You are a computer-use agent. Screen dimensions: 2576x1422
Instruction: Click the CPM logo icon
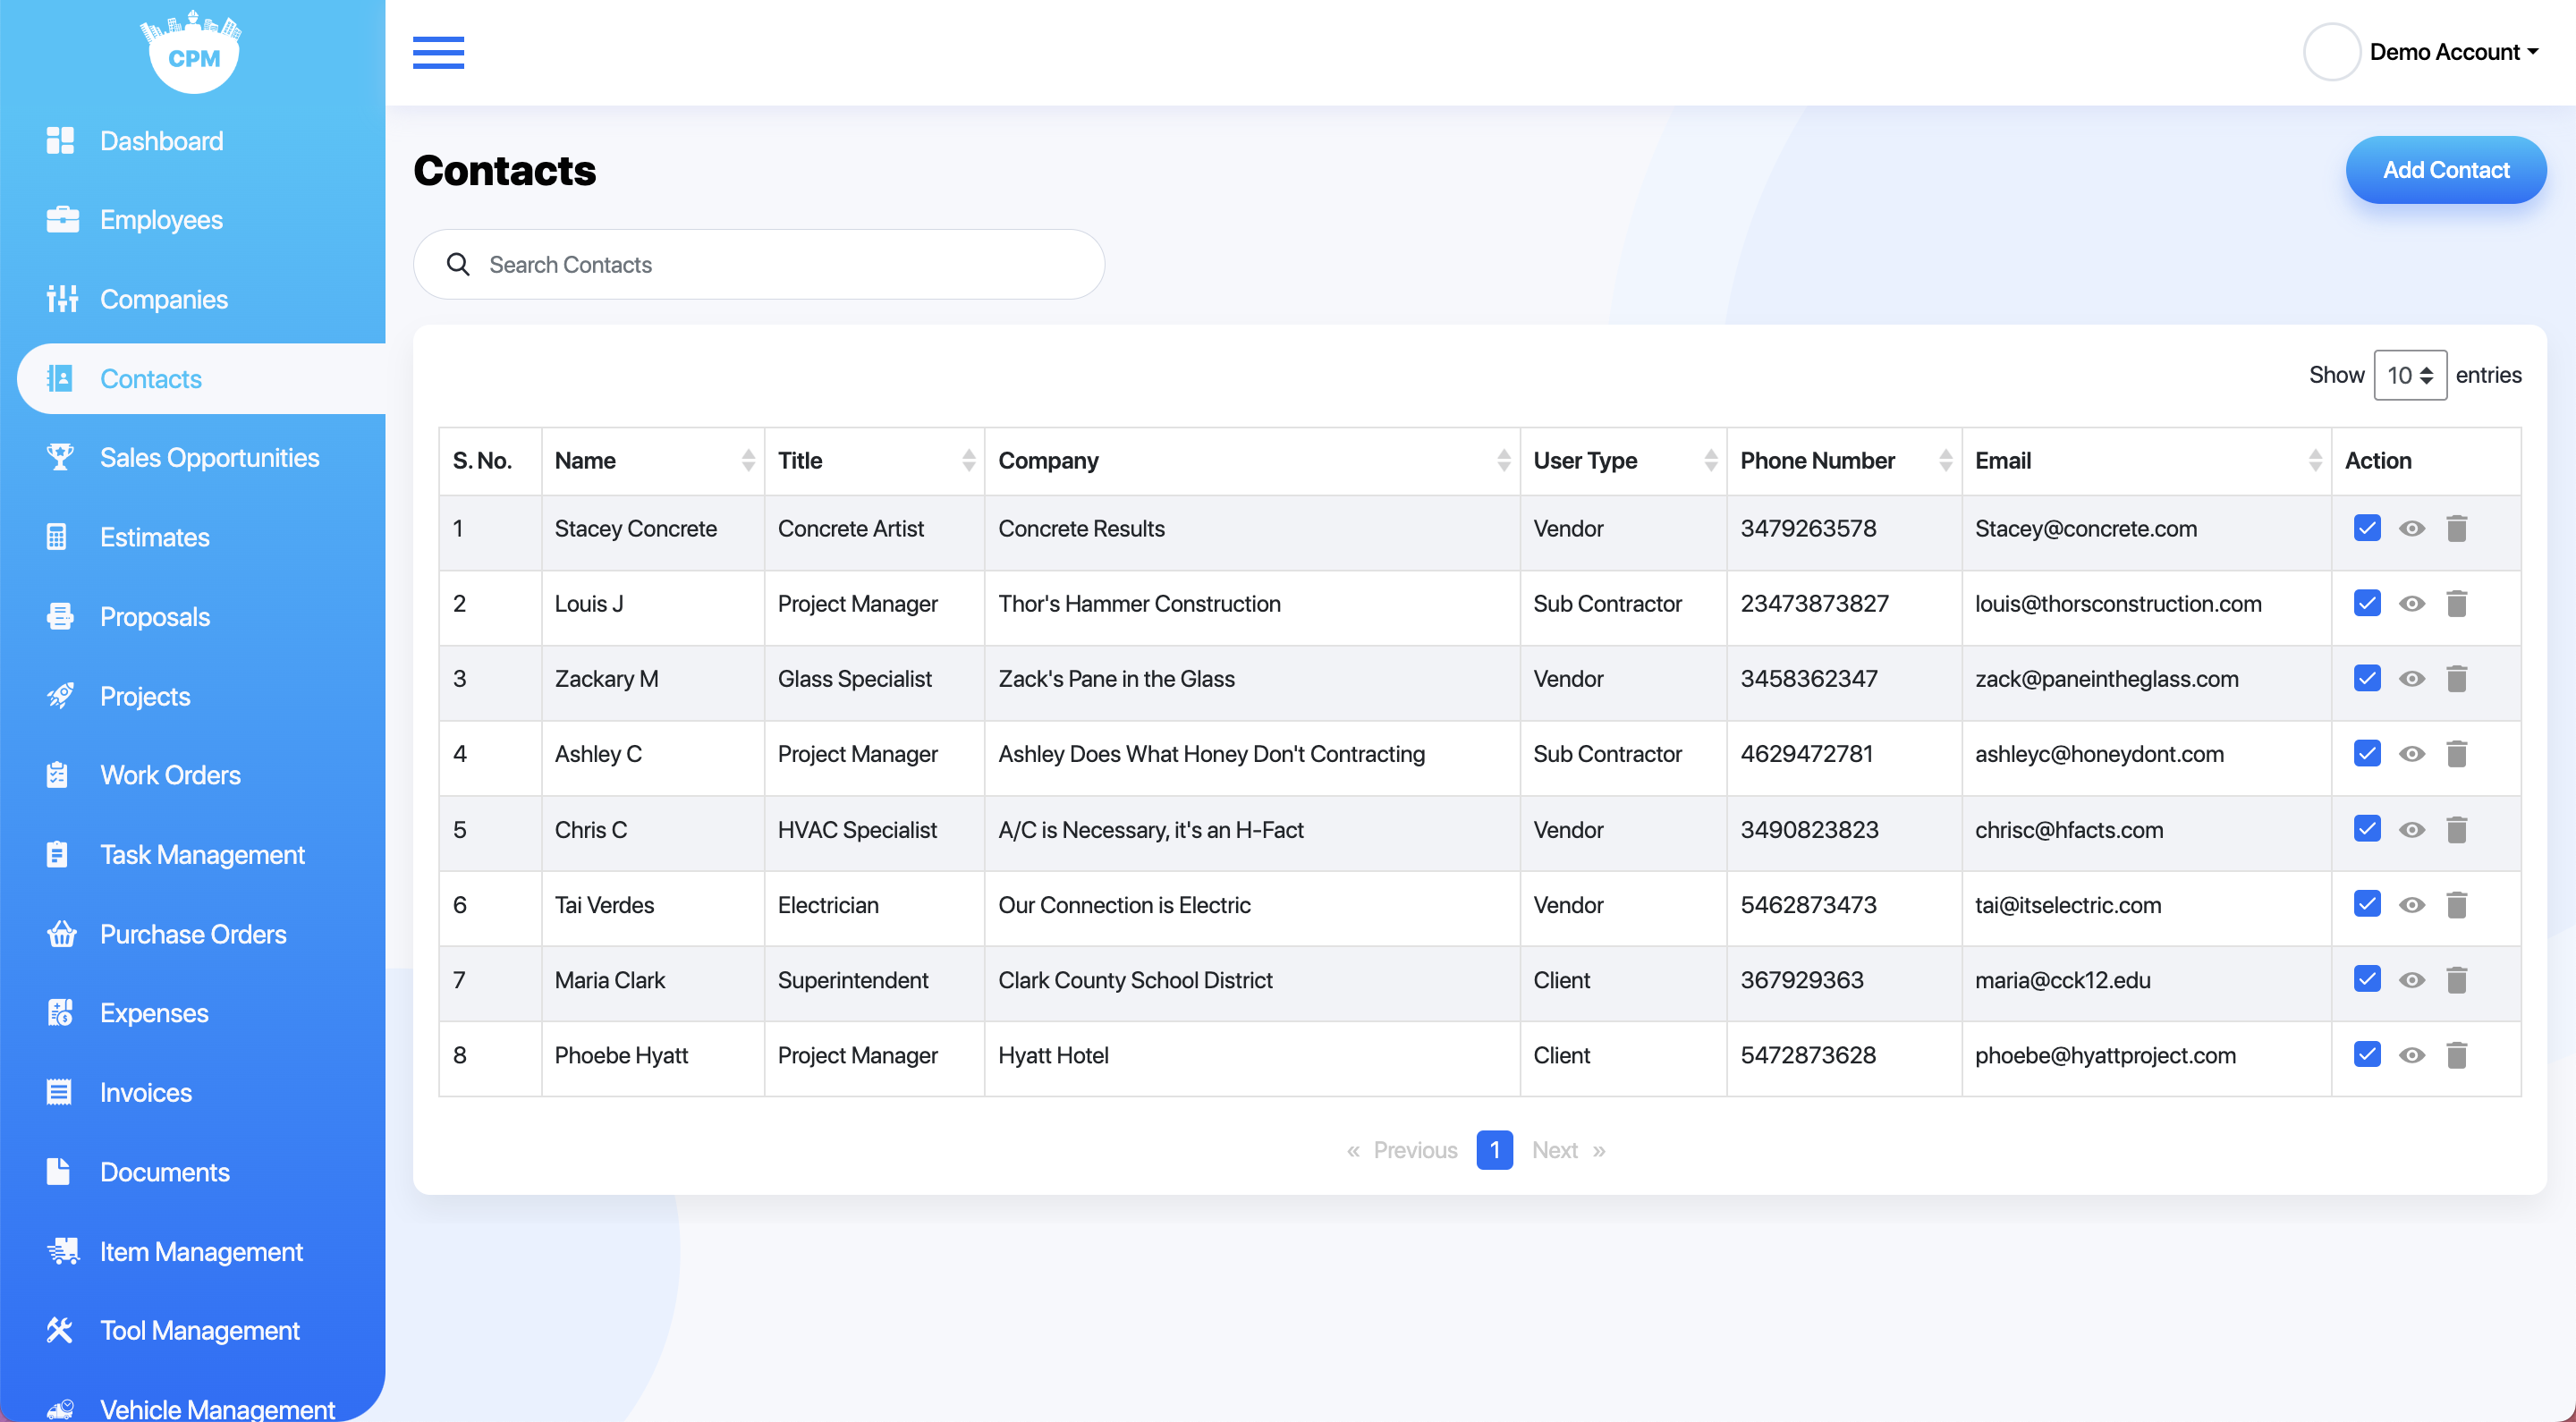[x=192, y=51]
